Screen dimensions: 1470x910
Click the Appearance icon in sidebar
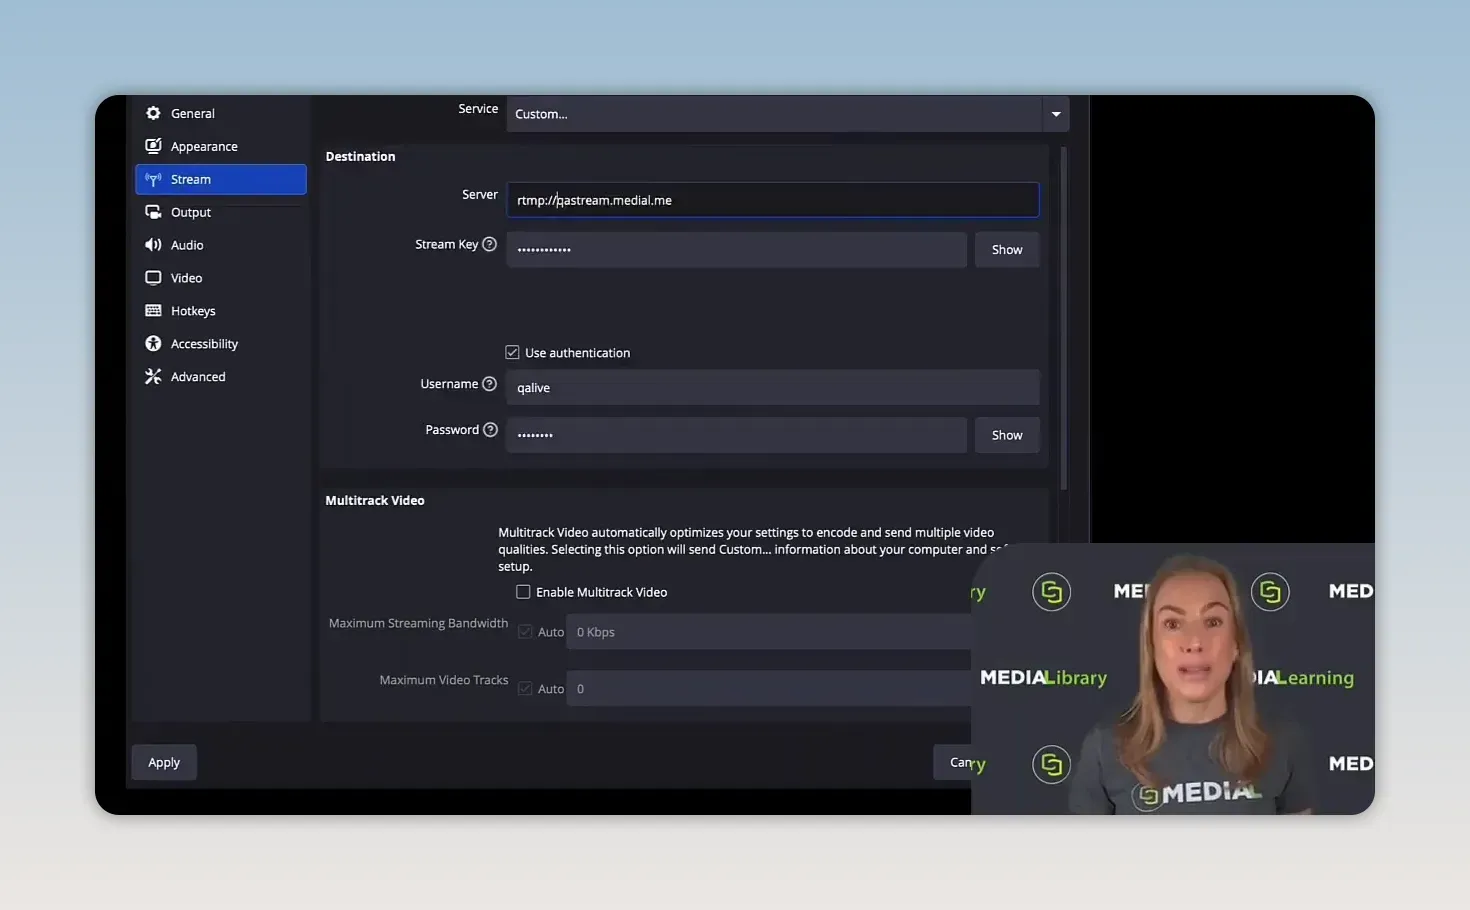(x=153, y=146)
